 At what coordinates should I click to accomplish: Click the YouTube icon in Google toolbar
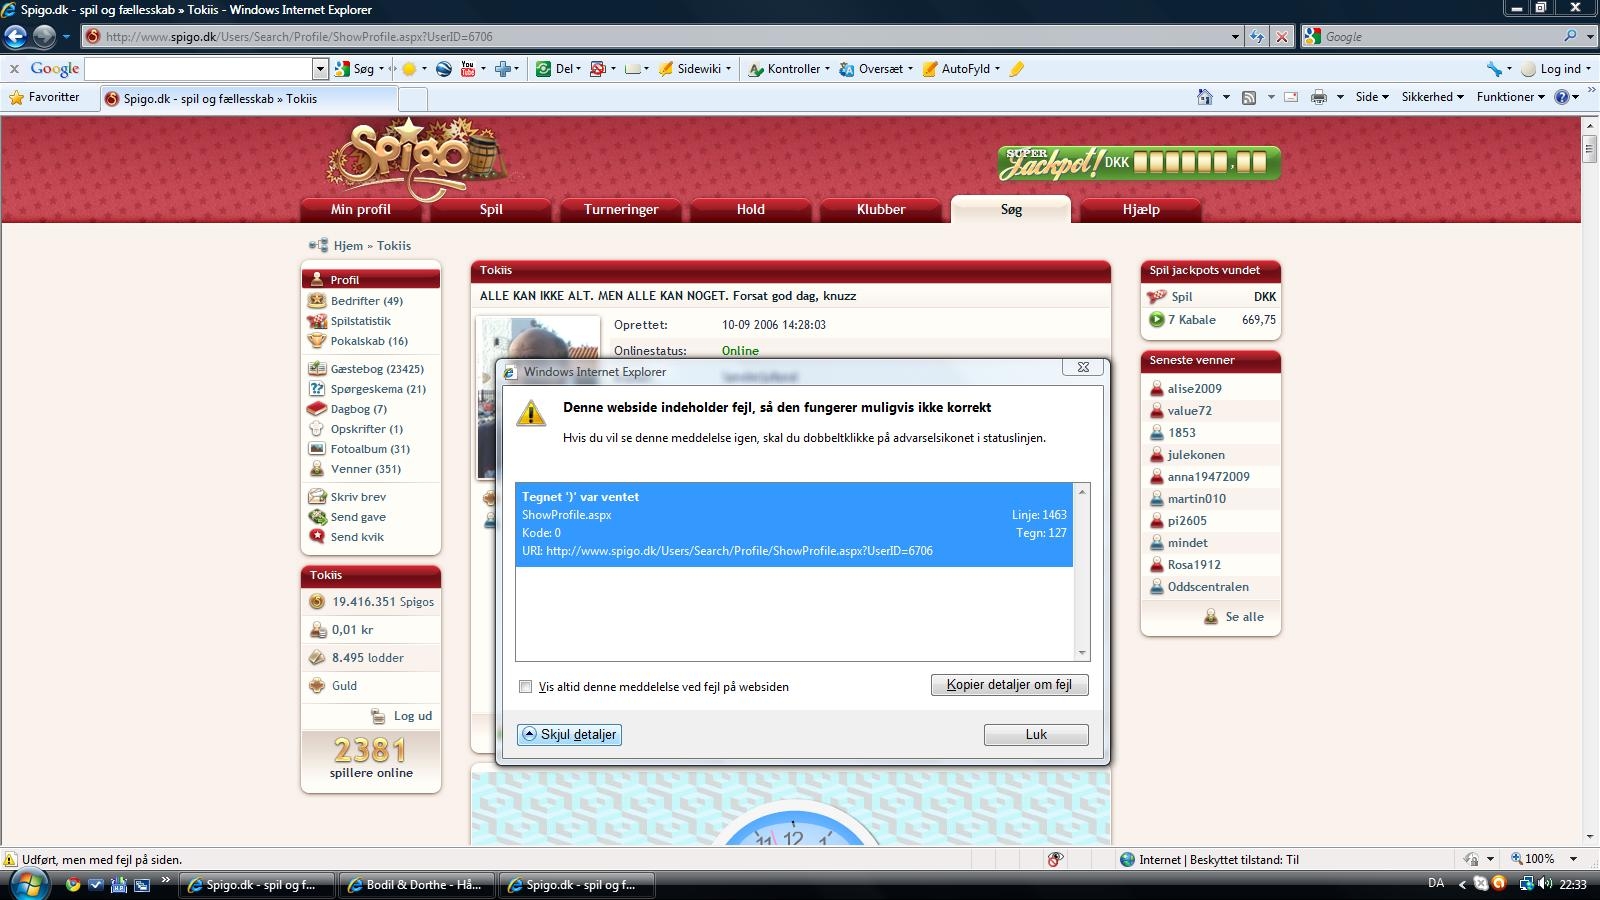[467, 69]
